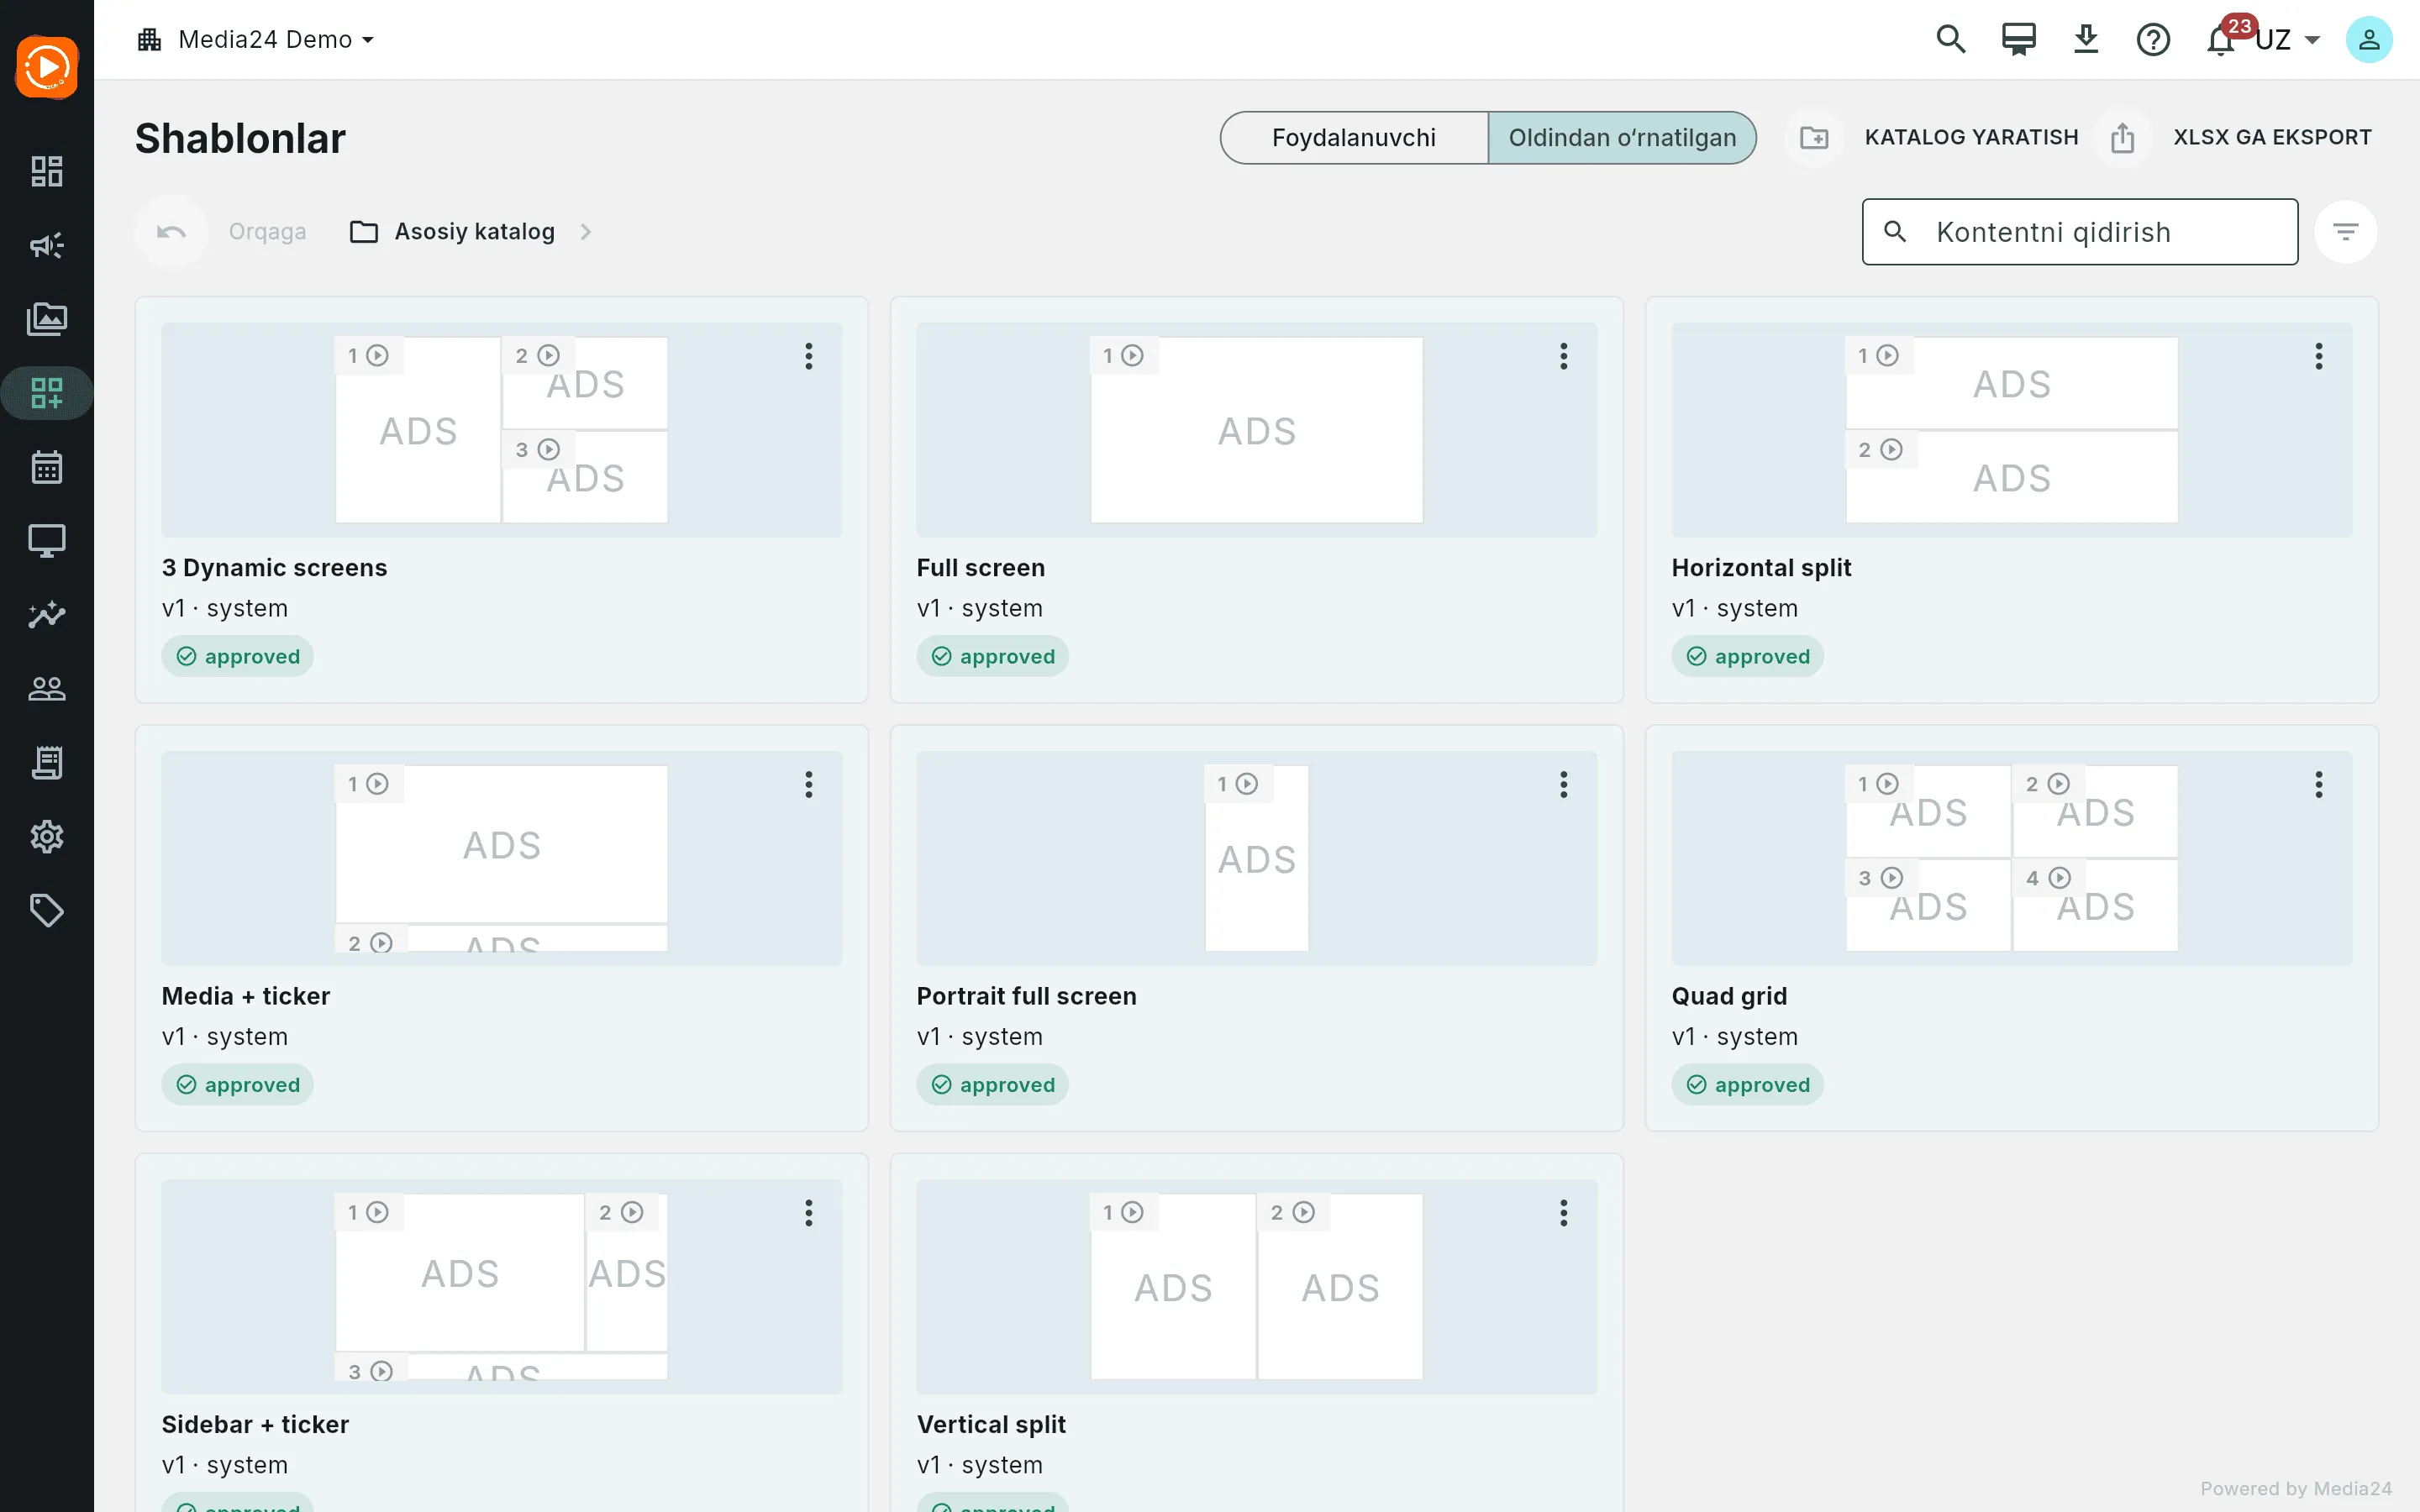Open the analytics chart icon
The height and width of the screenshot is (1512, 2420).
[x=47, y=614]
